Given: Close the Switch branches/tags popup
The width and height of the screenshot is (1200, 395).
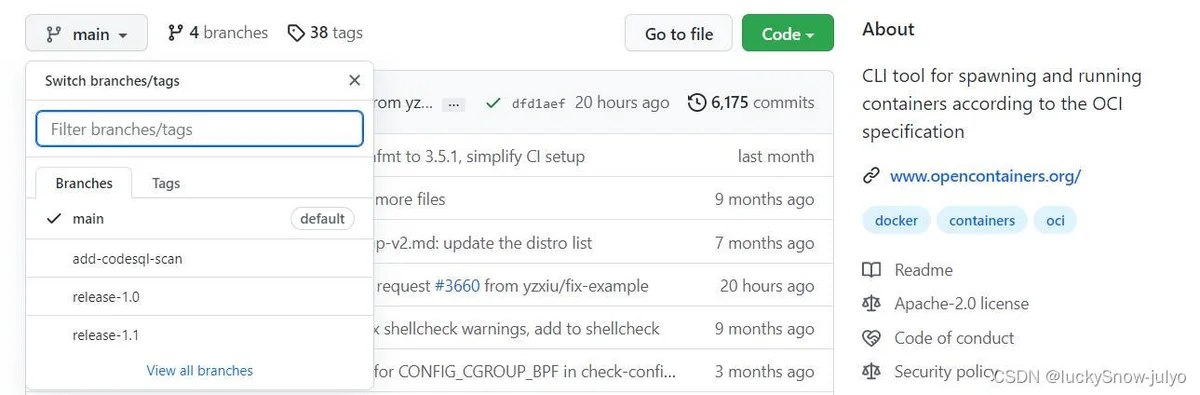Looking at the screenshot, I should pos(354,81).
